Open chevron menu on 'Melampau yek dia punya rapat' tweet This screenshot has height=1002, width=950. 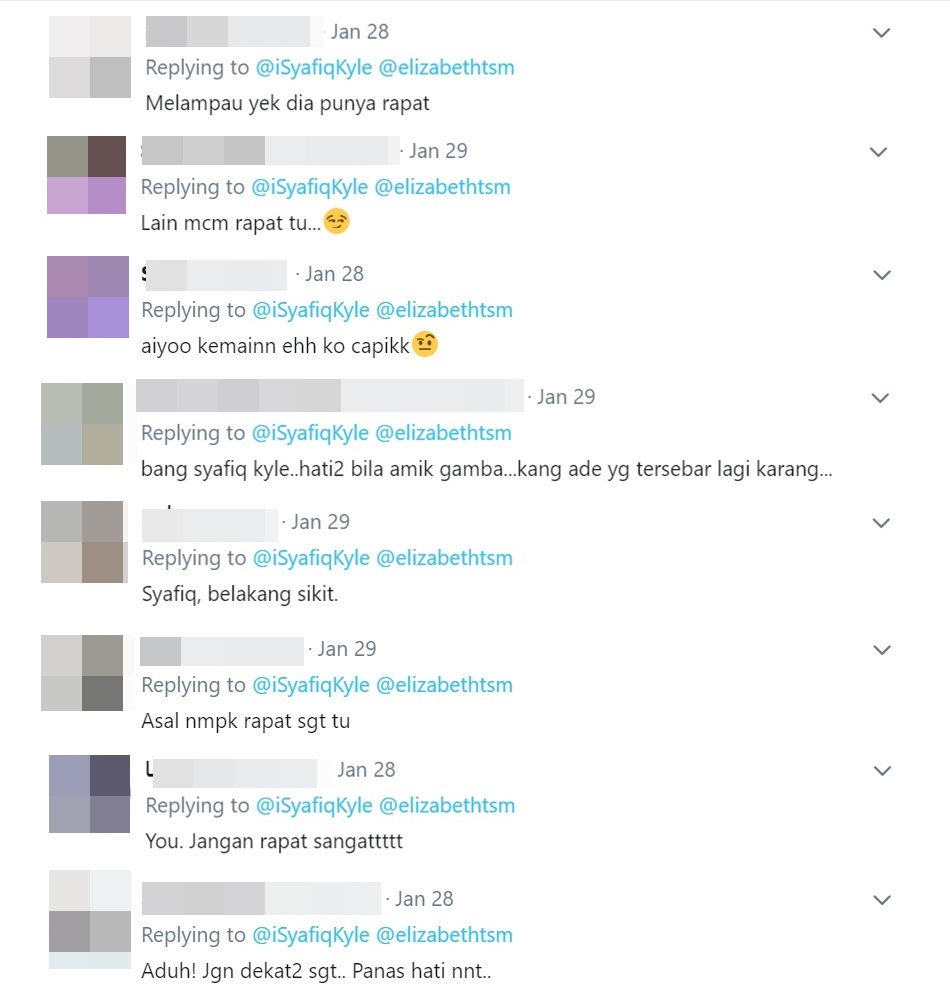(x=881, y=33)
